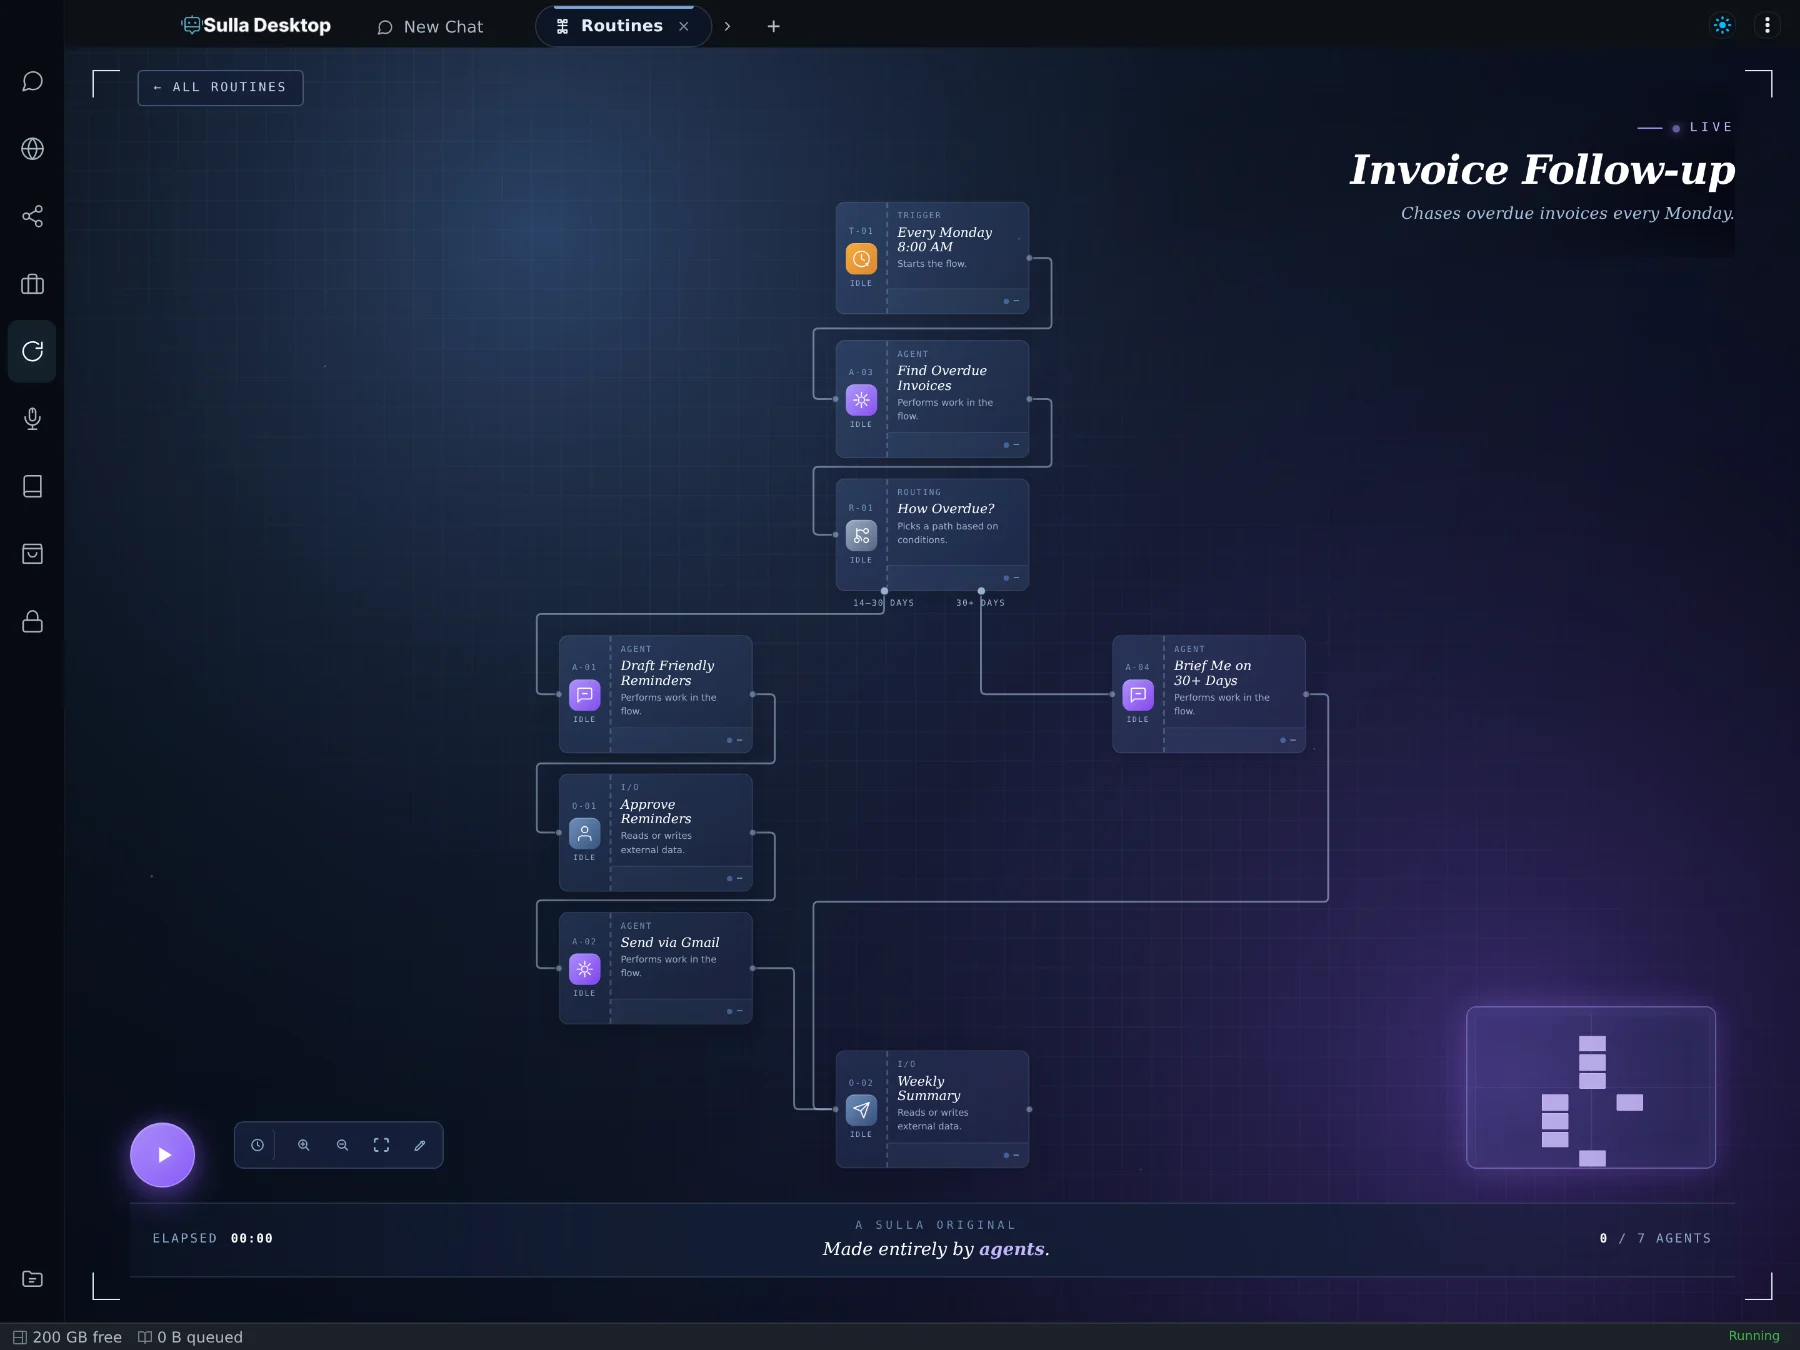Screen dimensions: 1800x1350
Task: Open the clock history icon in canvas toolbar
Action: 257,1145
